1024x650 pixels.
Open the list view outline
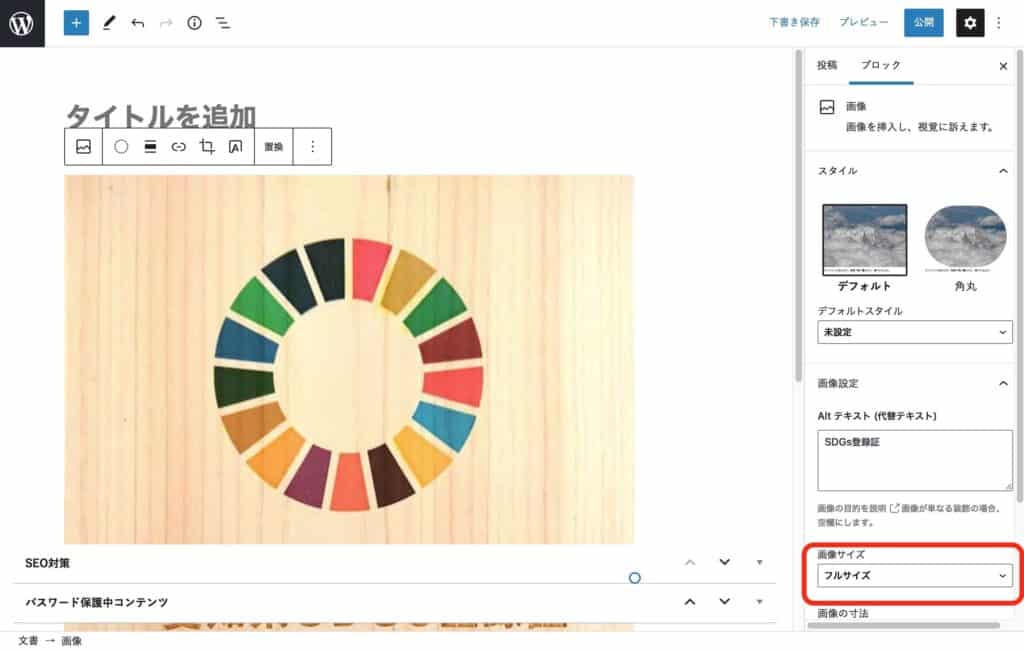pos(223,24)
